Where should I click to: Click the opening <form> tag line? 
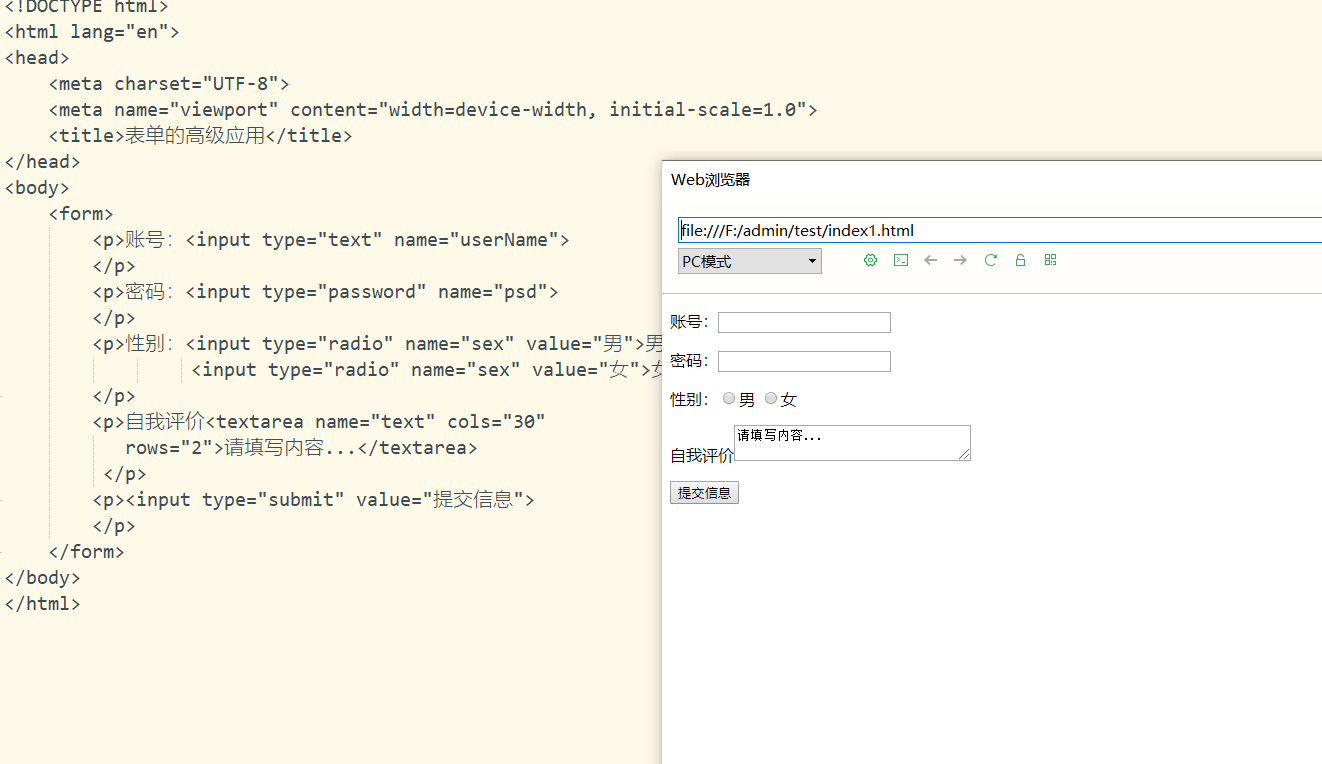(81, 214)
